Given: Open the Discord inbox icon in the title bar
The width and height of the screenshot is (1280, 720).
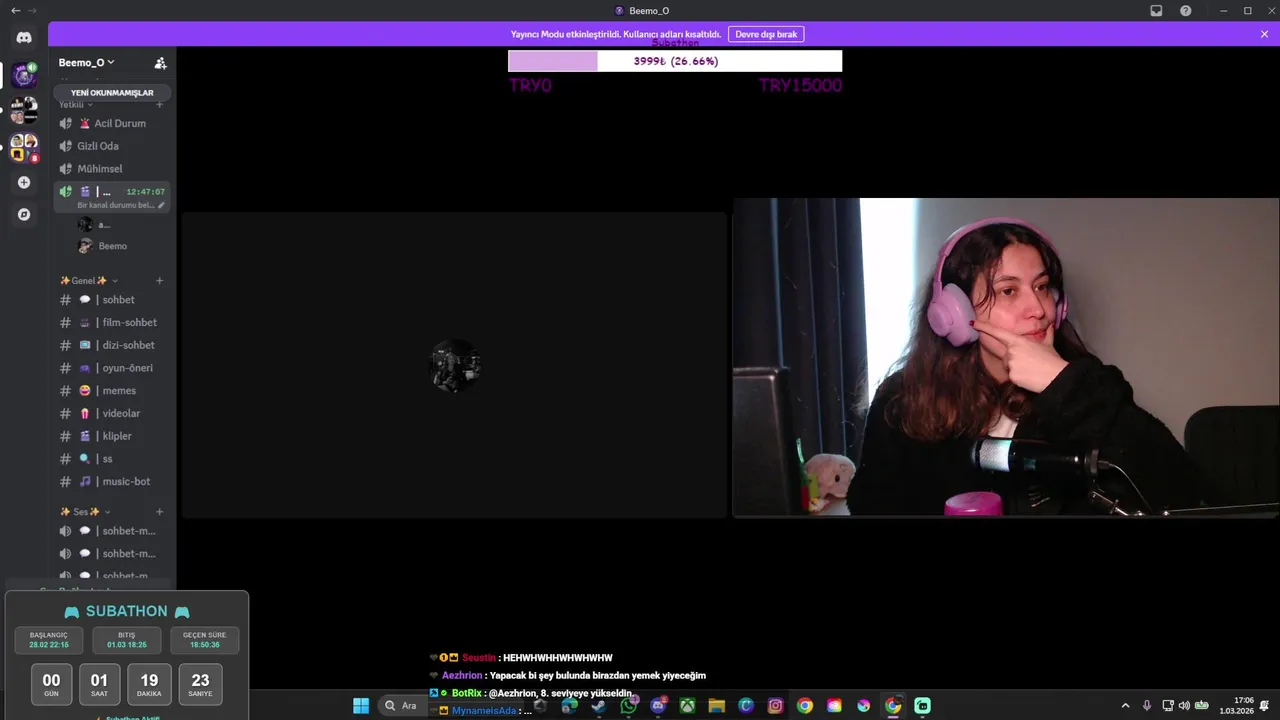Looking at the screenshot, I should tap(1156, 11).
